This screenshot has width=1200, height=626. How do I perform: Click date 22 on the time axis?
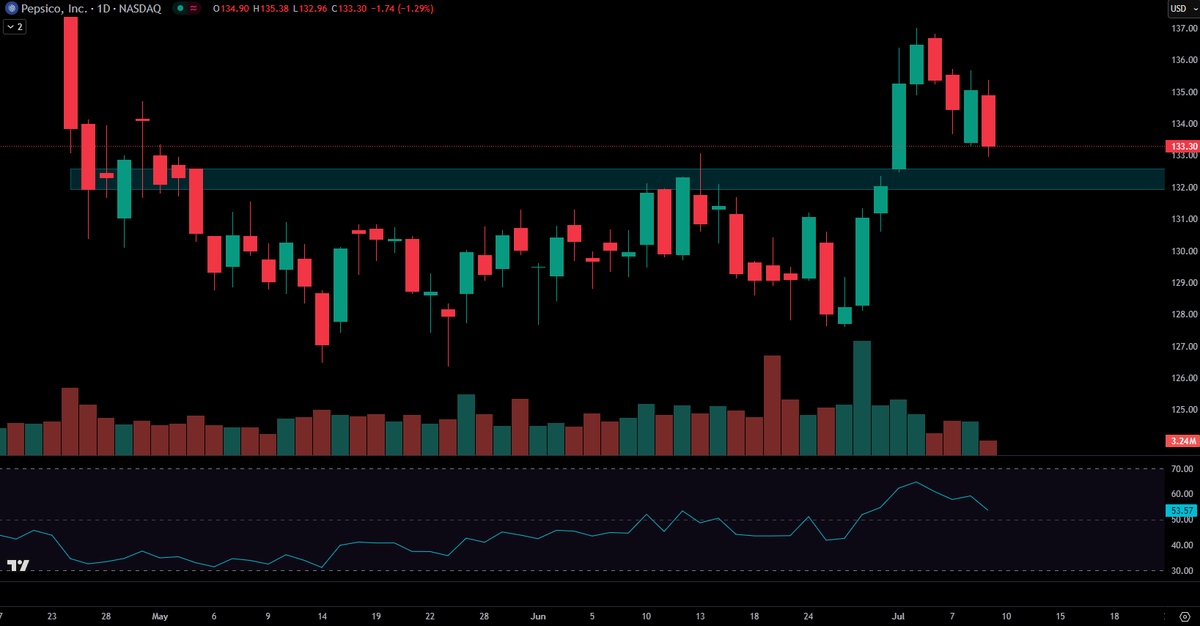coord(430,616)
